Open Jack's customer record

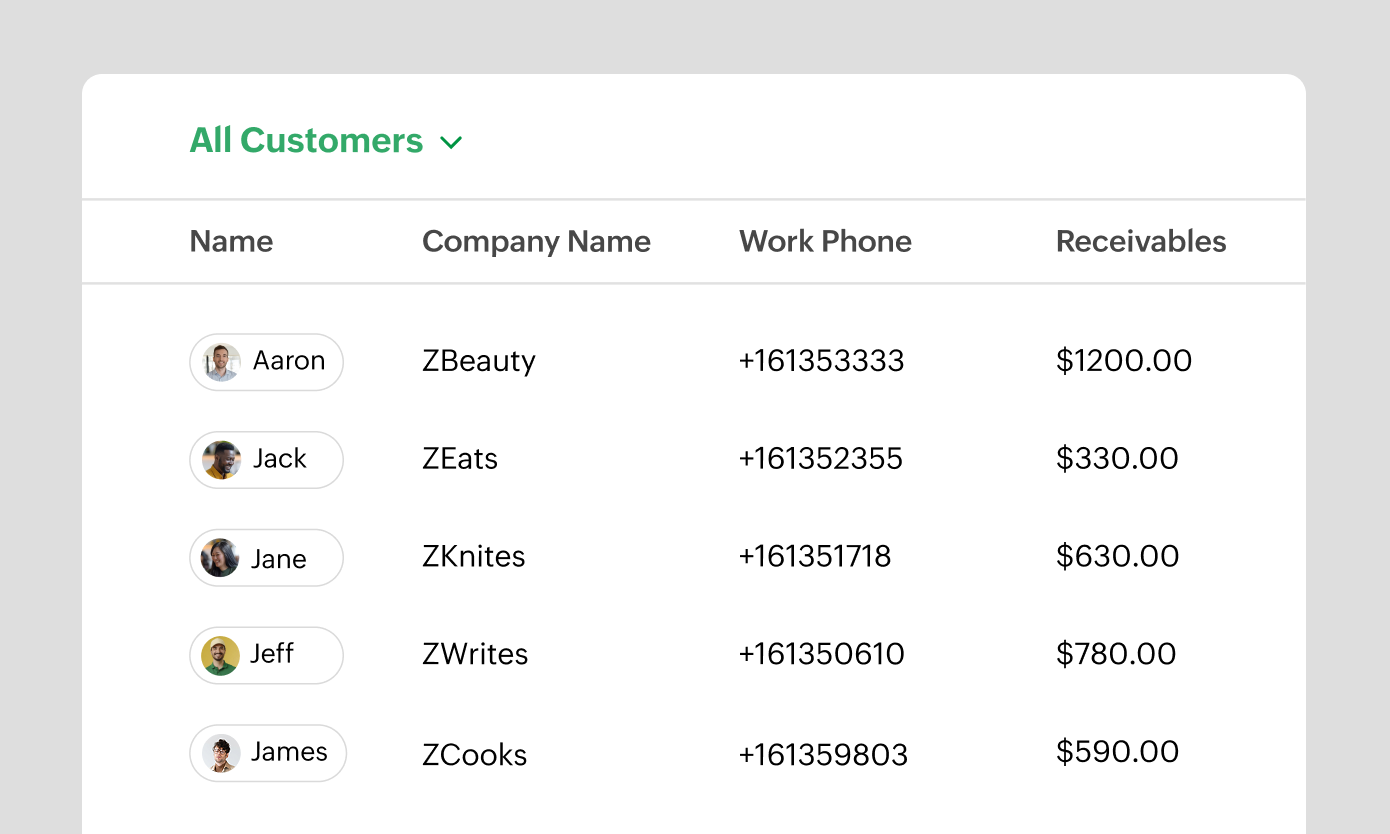[281, 459]
